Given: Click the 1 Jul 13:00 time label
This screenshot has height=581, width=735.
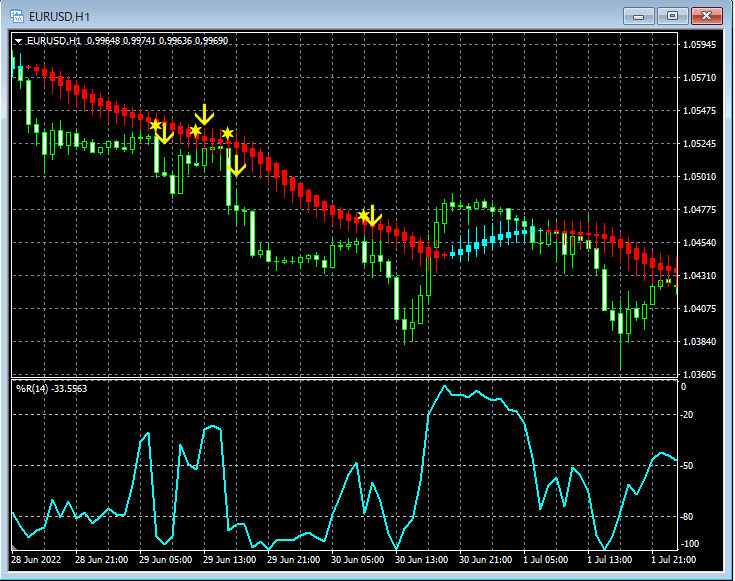Looking at the screenshot, I should tap(610, 559).
